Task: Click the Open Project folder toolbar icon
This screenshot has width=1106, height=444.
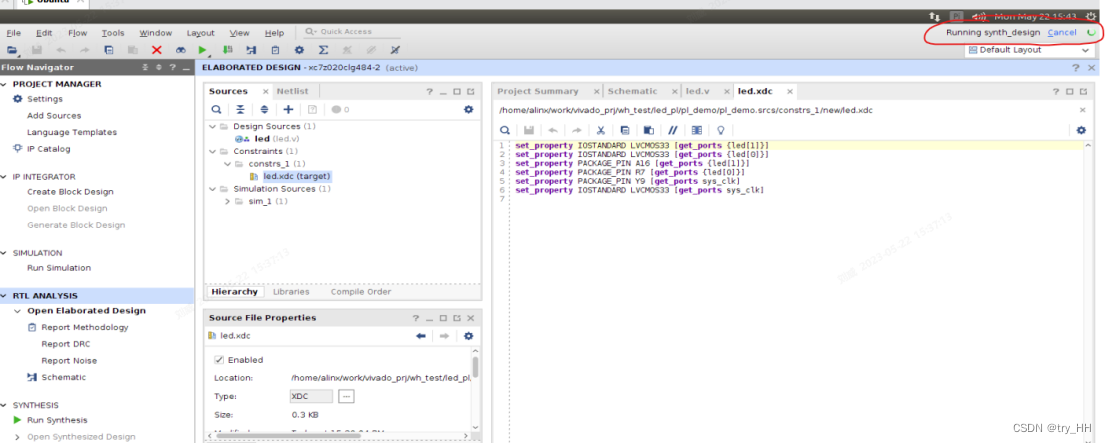Action: coord(12,50)
